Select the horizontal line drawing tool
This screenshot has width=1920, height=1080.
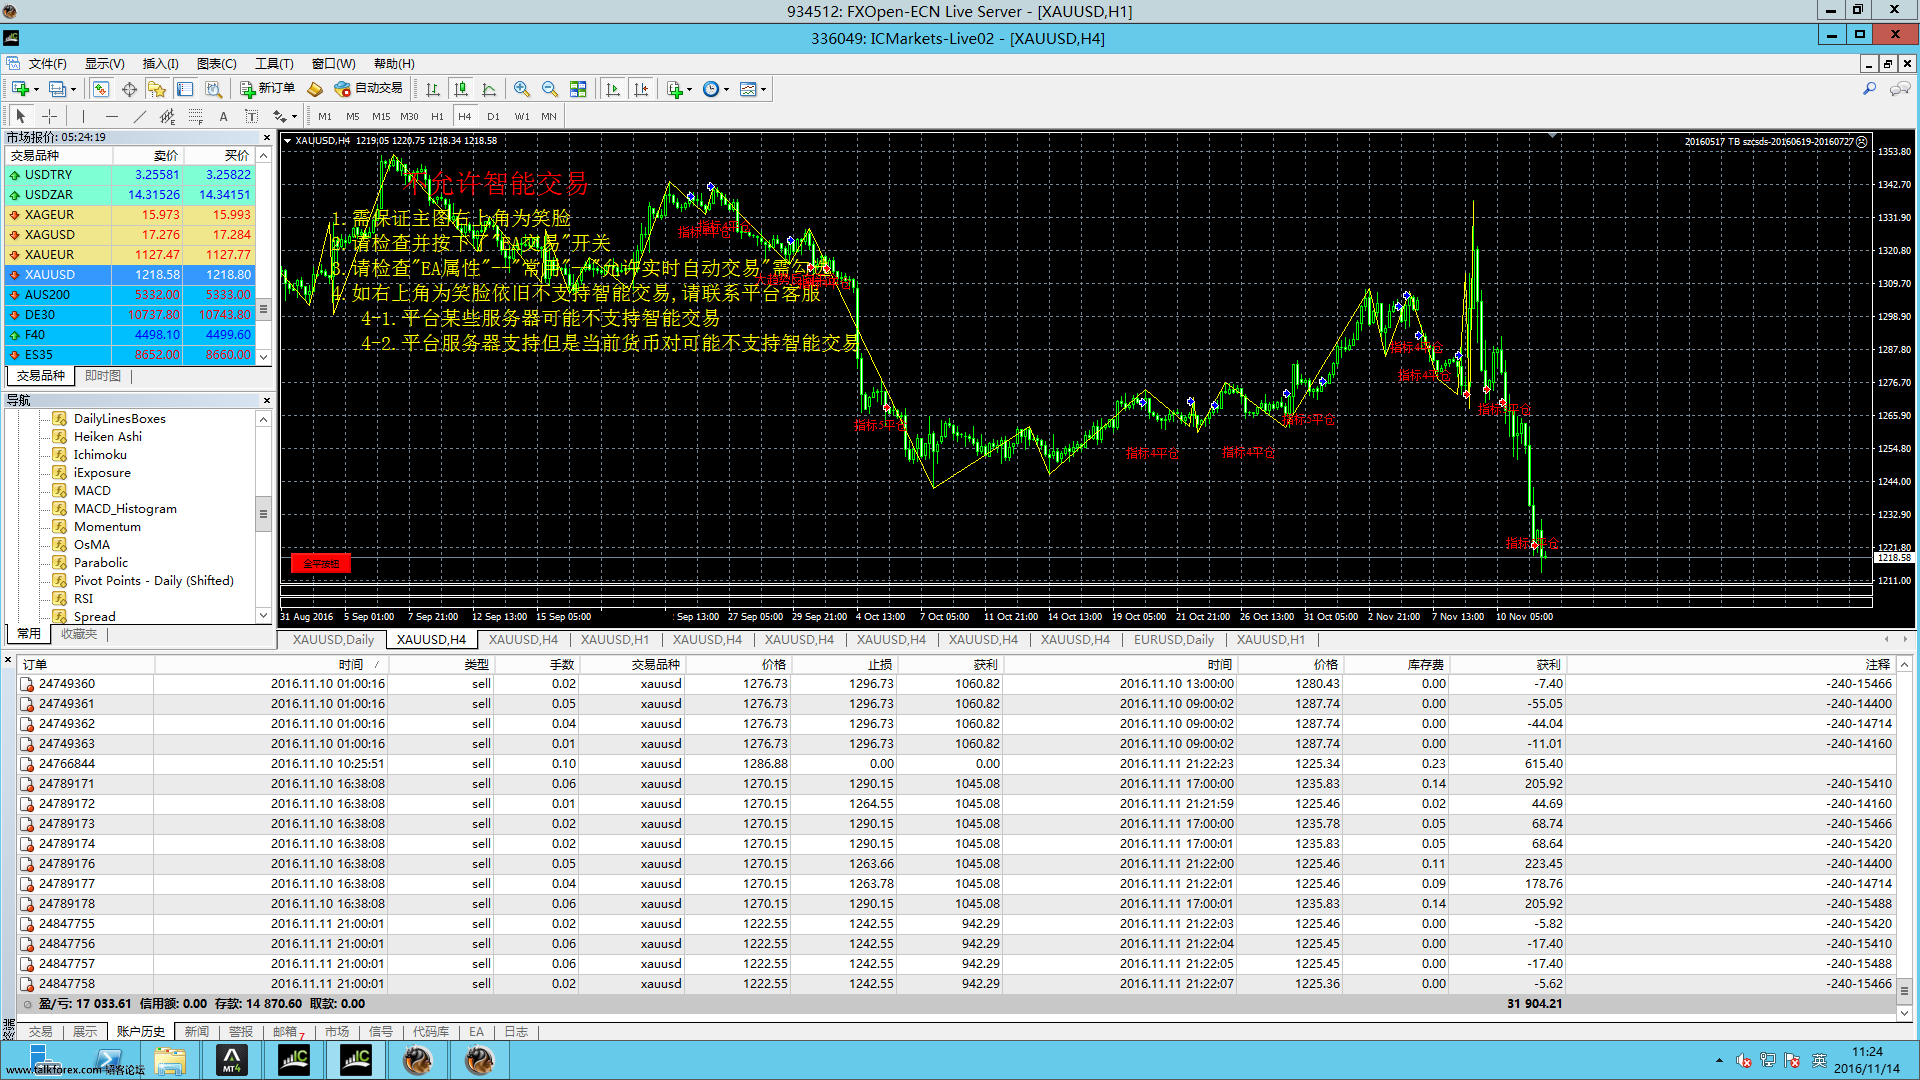[x=111, y=116]
